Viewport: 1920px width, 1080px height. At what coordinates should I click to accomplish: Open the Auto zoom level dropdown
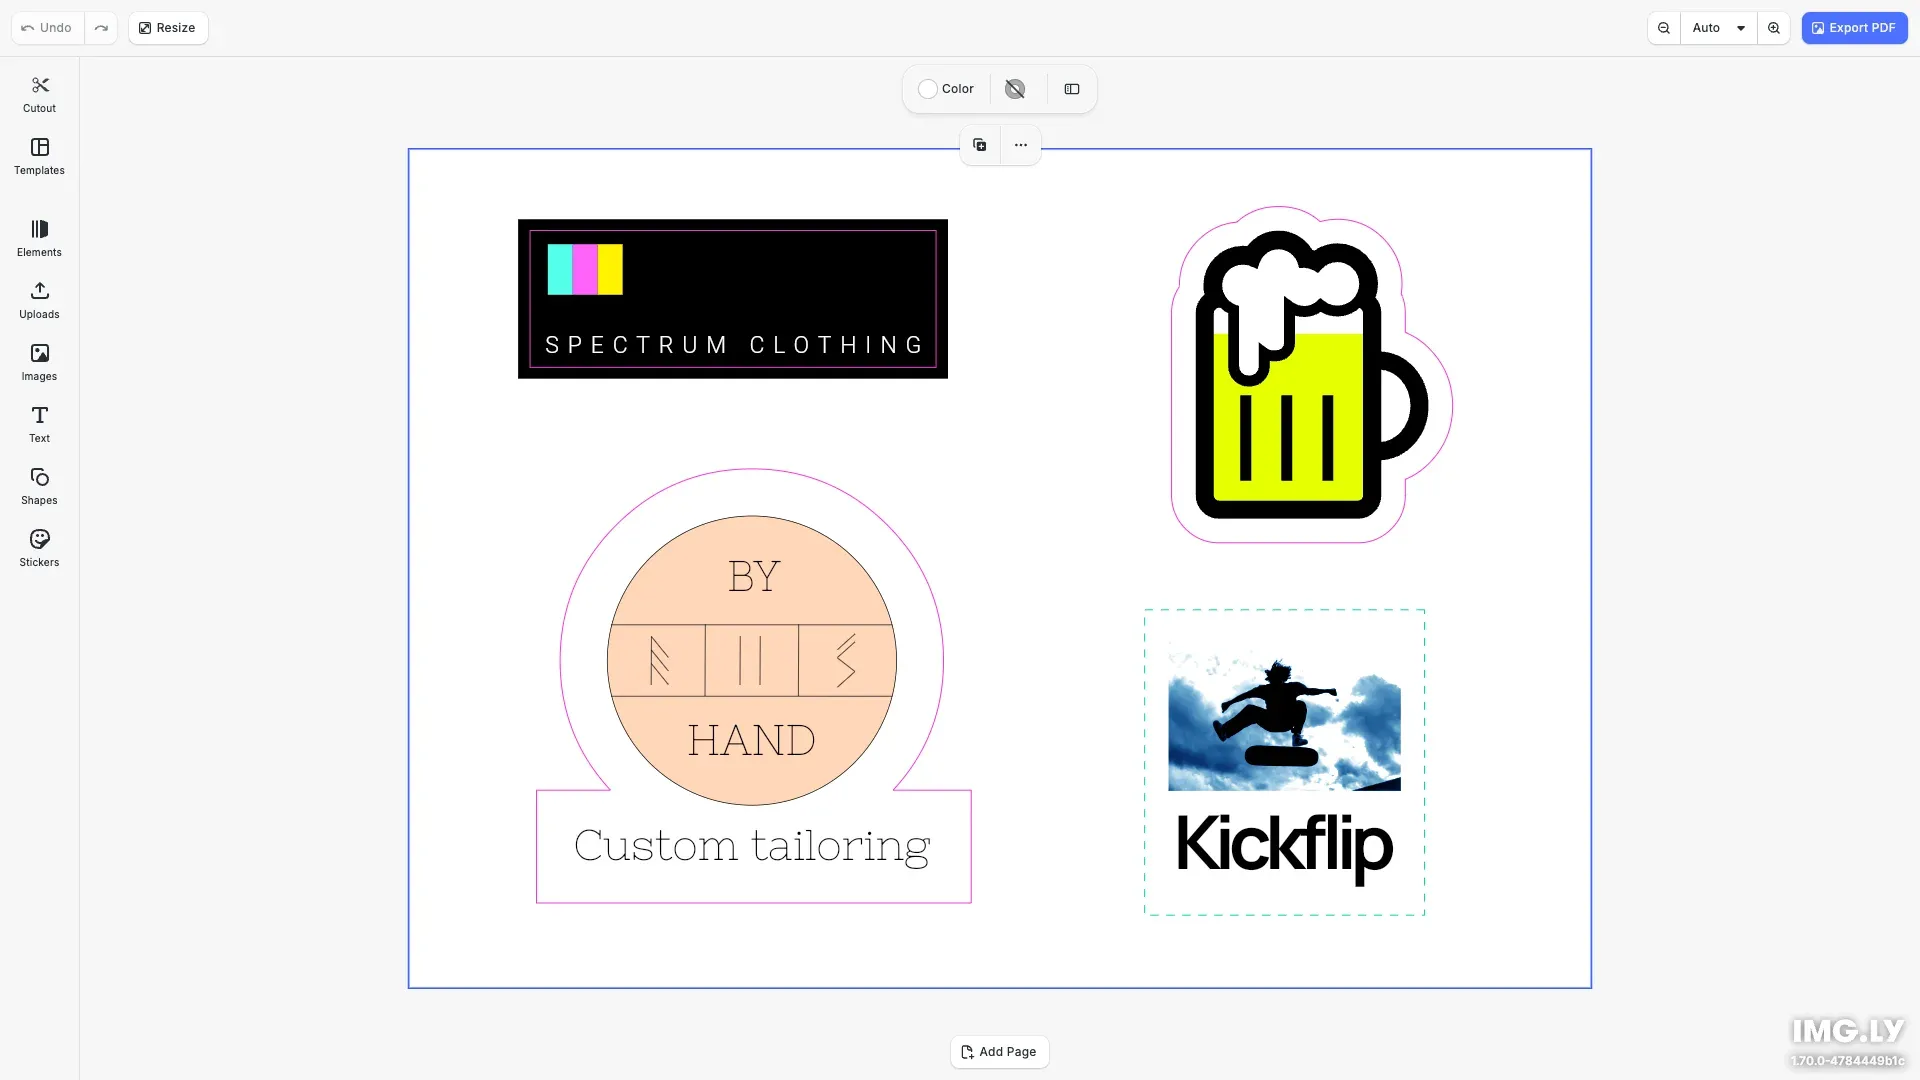coord(1718,28)
